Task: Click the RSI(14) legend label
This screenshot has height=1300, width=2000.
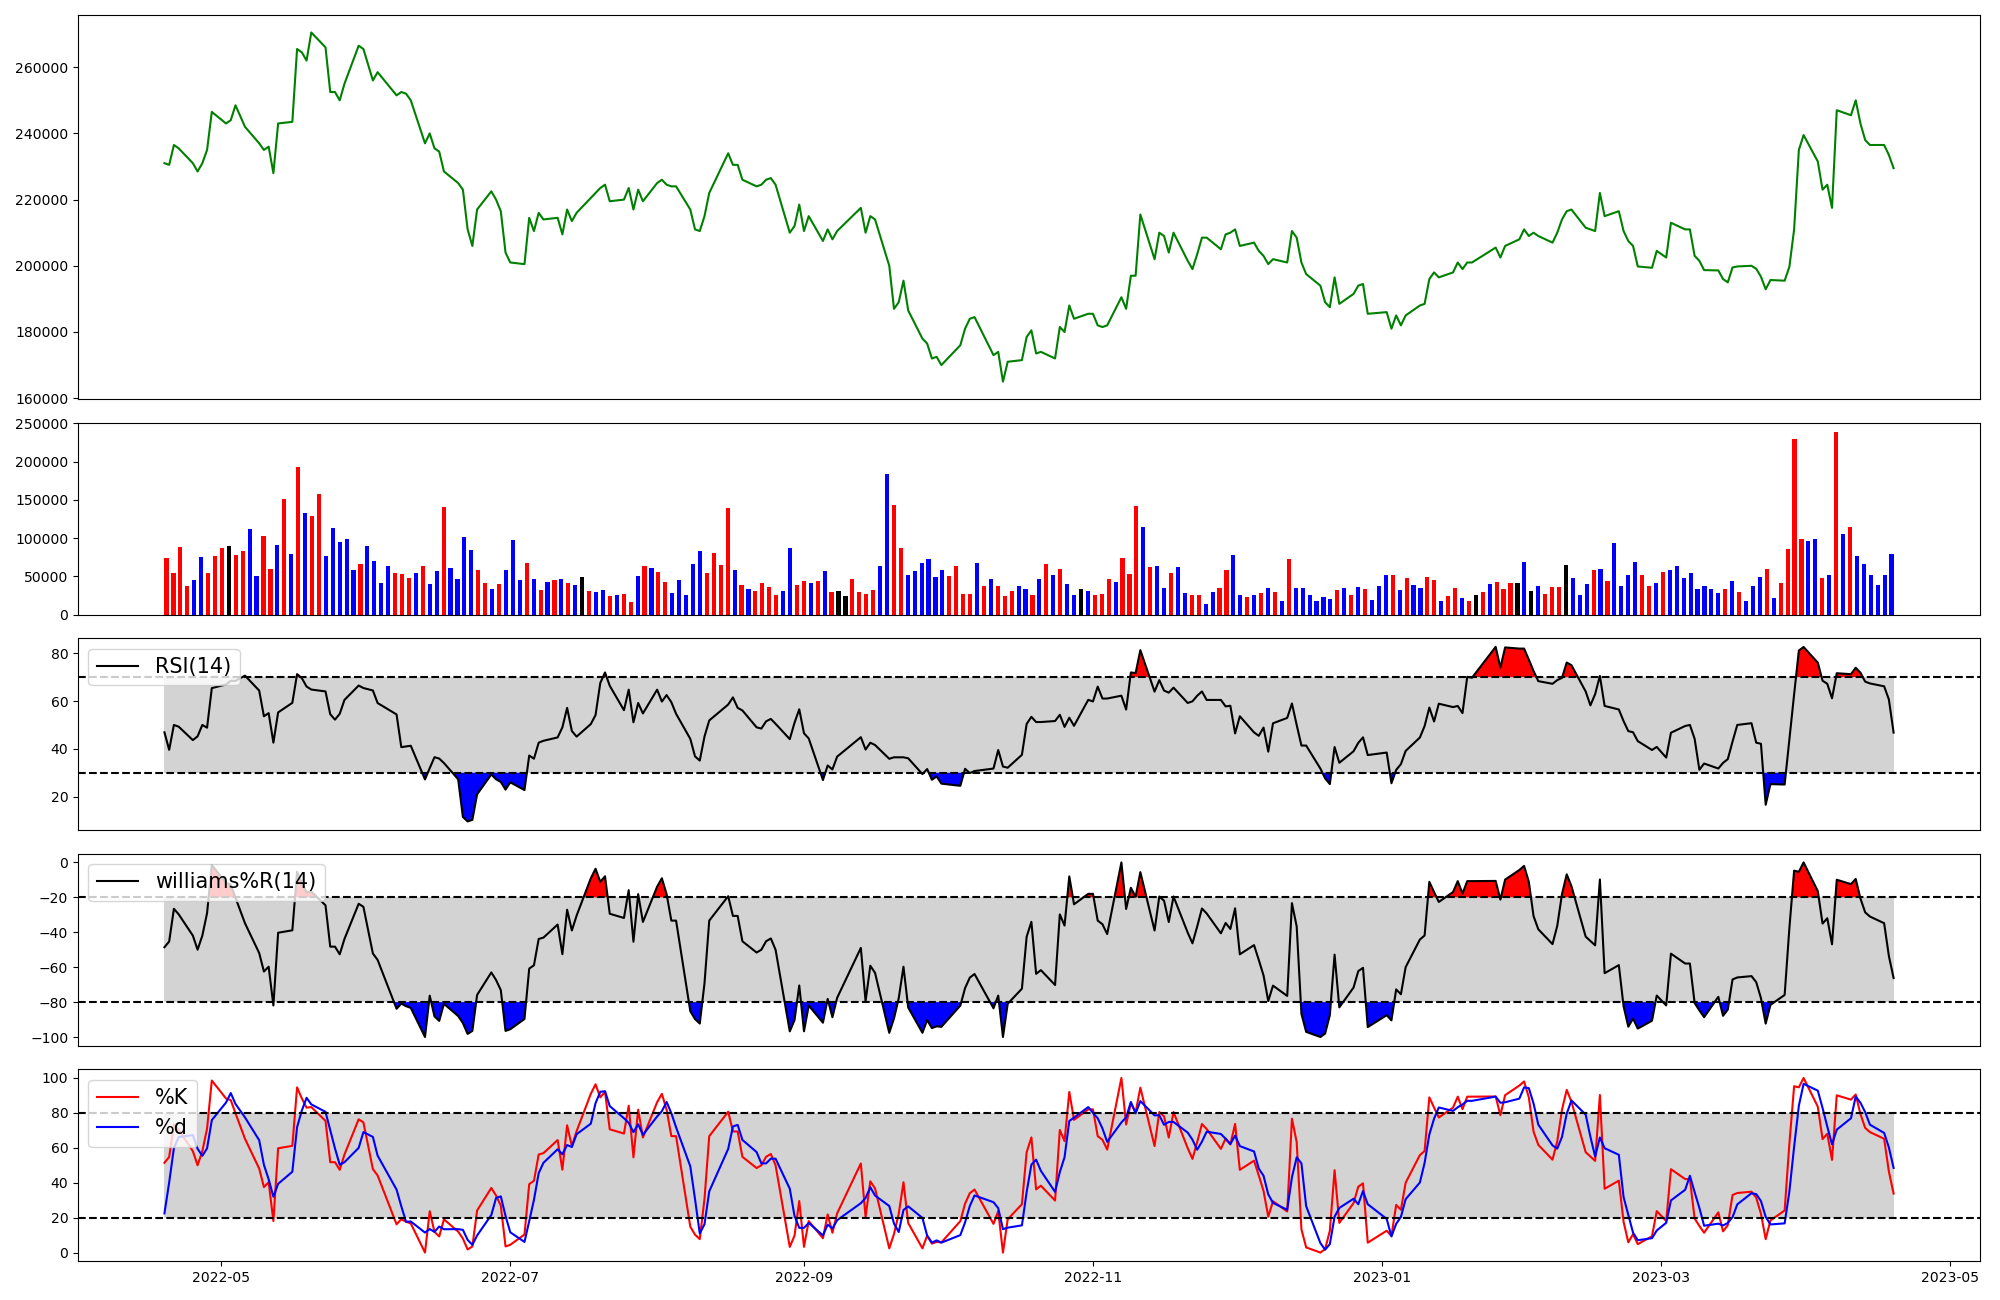Action: [x=192, y=666]
